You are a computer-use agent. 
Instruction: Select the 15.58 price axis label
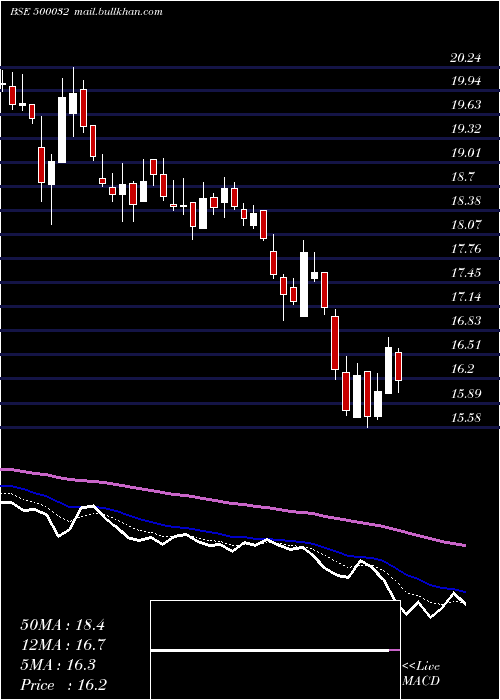point(466,418)
